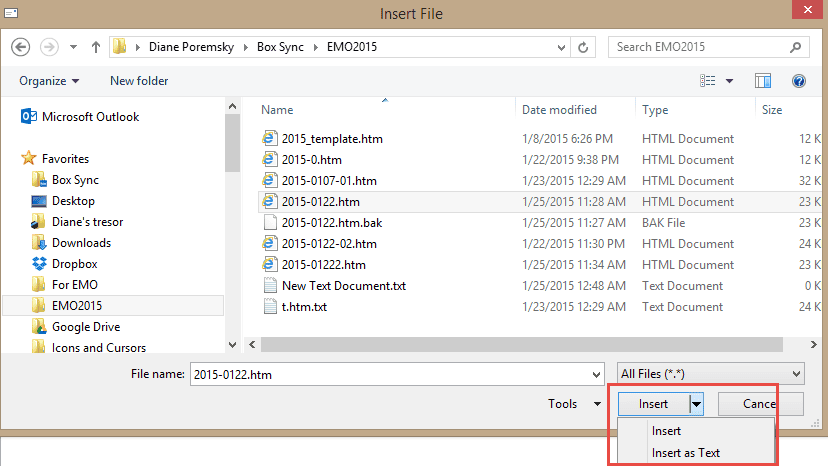Go up one folder level
This screenshot has width=828, height=466.
coord(96,47)
